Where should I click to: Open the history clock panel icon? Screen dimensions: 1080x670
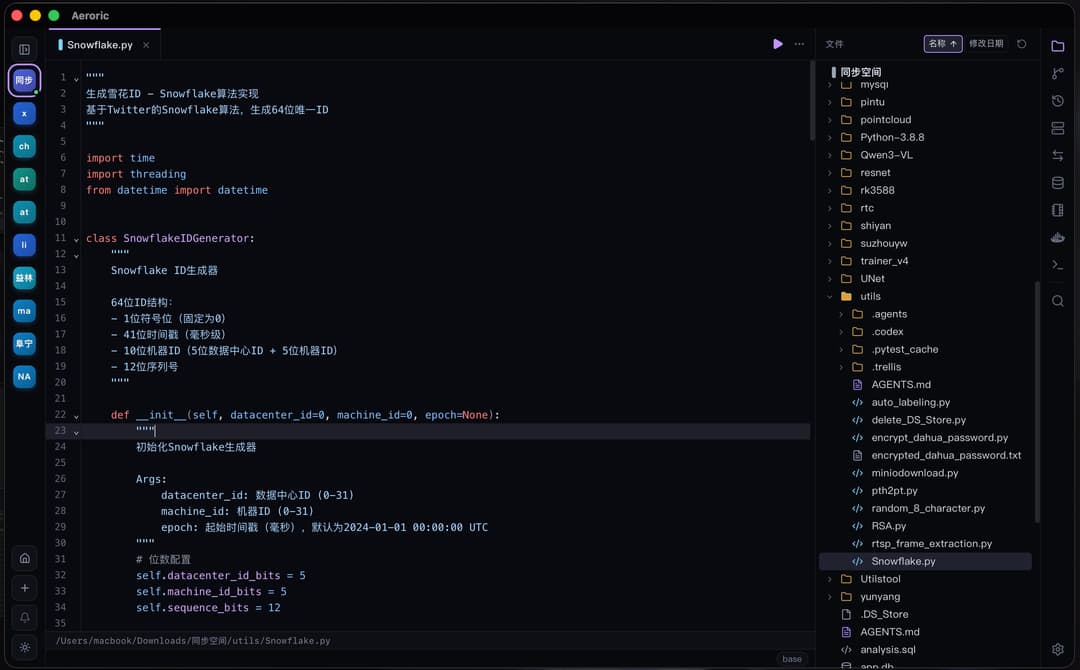click(x=1057, y=101)
